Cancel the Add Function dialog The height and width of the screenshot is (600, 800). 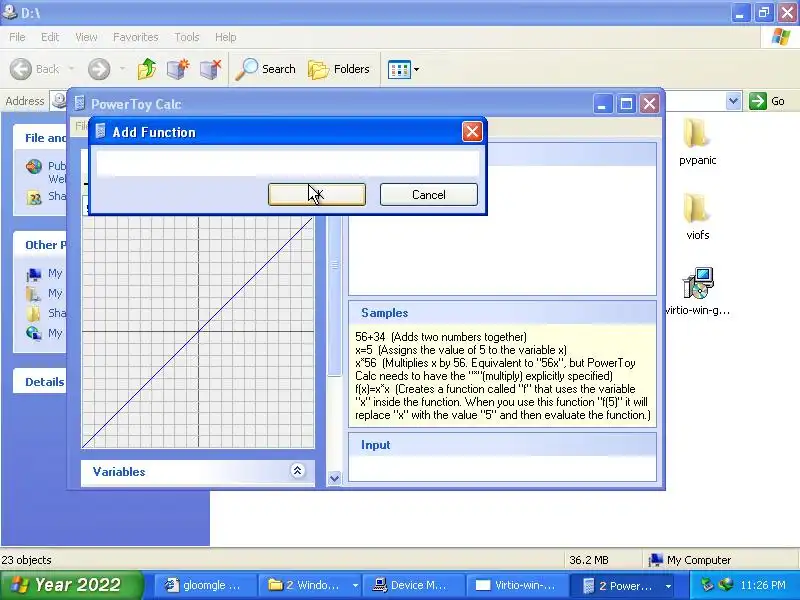pos(429,194)
